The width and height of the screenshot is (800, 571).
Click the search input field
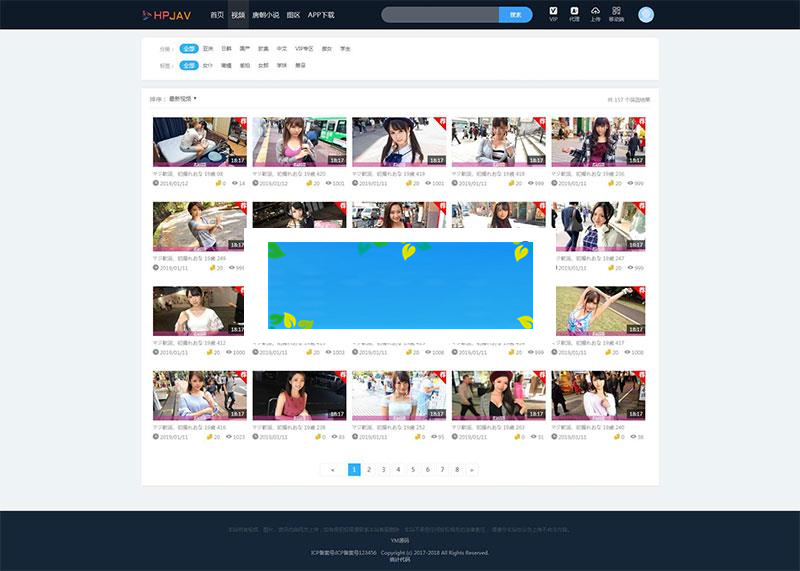click(x=440, y=15)
